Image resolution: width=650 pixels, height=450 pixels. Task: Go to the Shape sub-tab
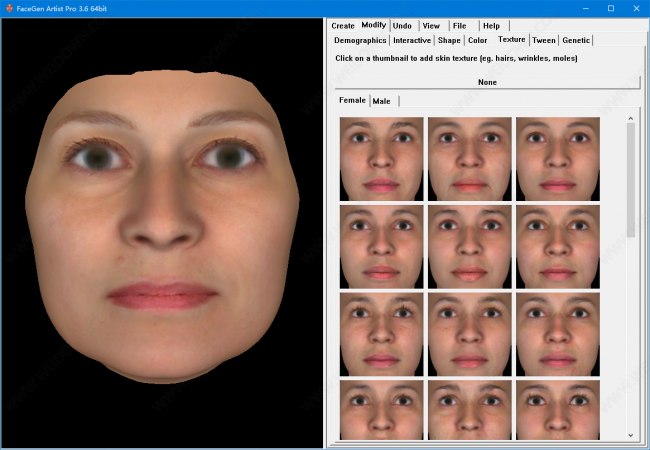[x=449, y=40]
